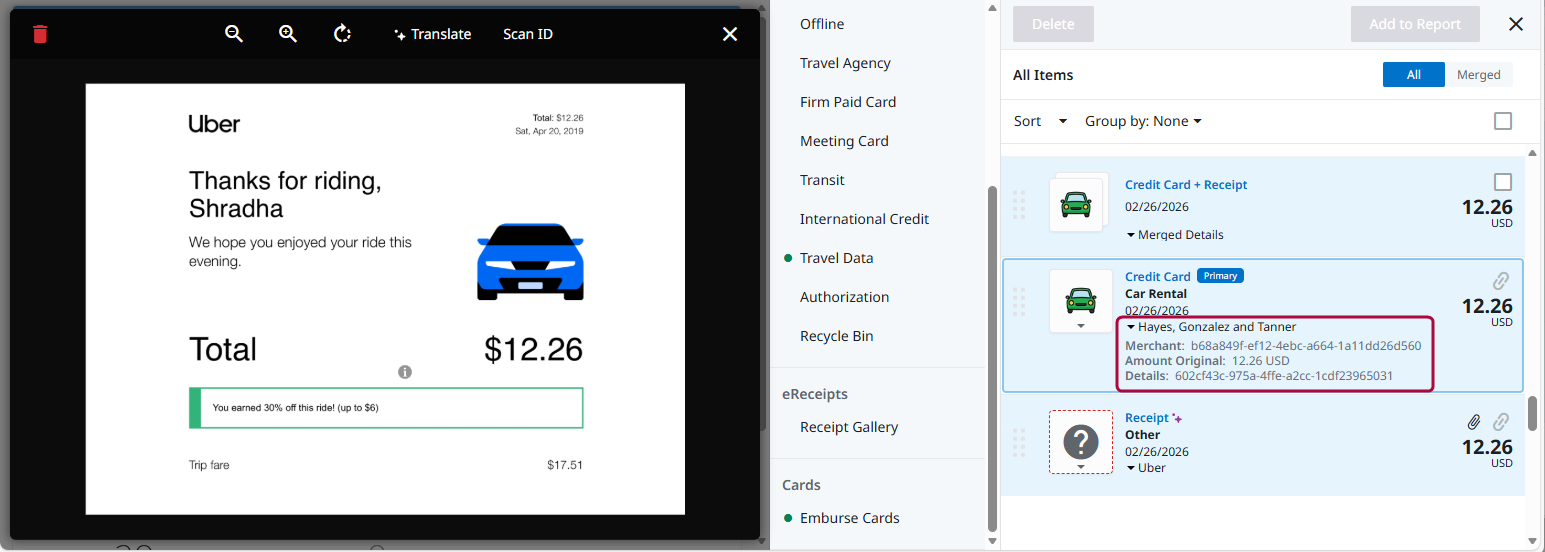Click the question mark Other expense icon

(1080, 441)
